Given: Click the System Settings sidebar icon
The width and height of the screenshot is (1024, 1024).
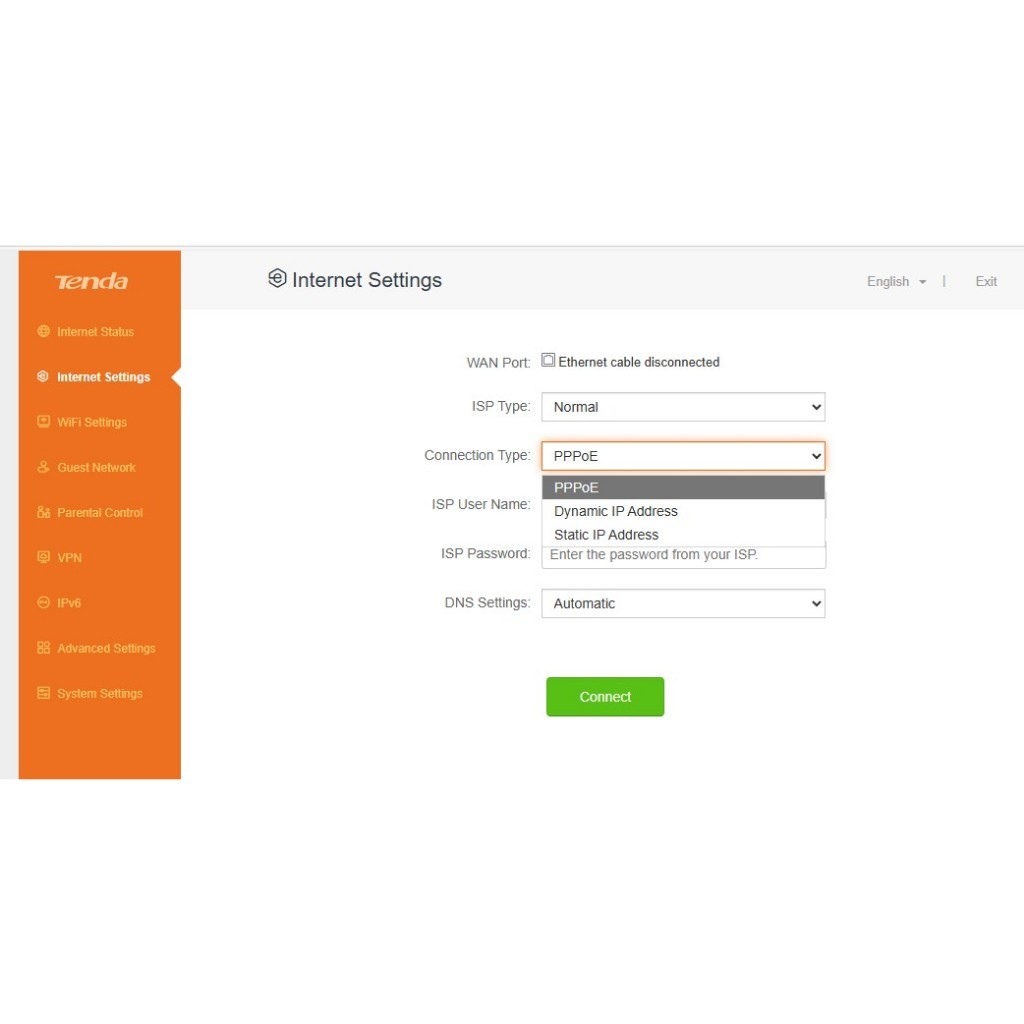Looking at the screenshot, I should pyautogui.click(x=43, y=693).
